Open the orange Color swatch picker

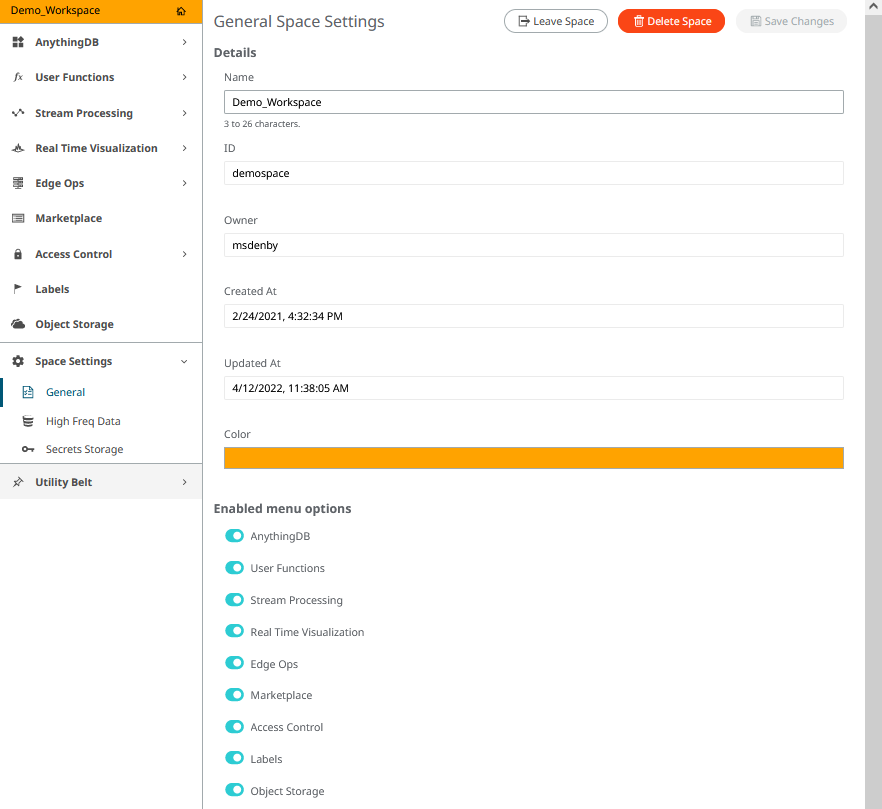coord(534,458)
